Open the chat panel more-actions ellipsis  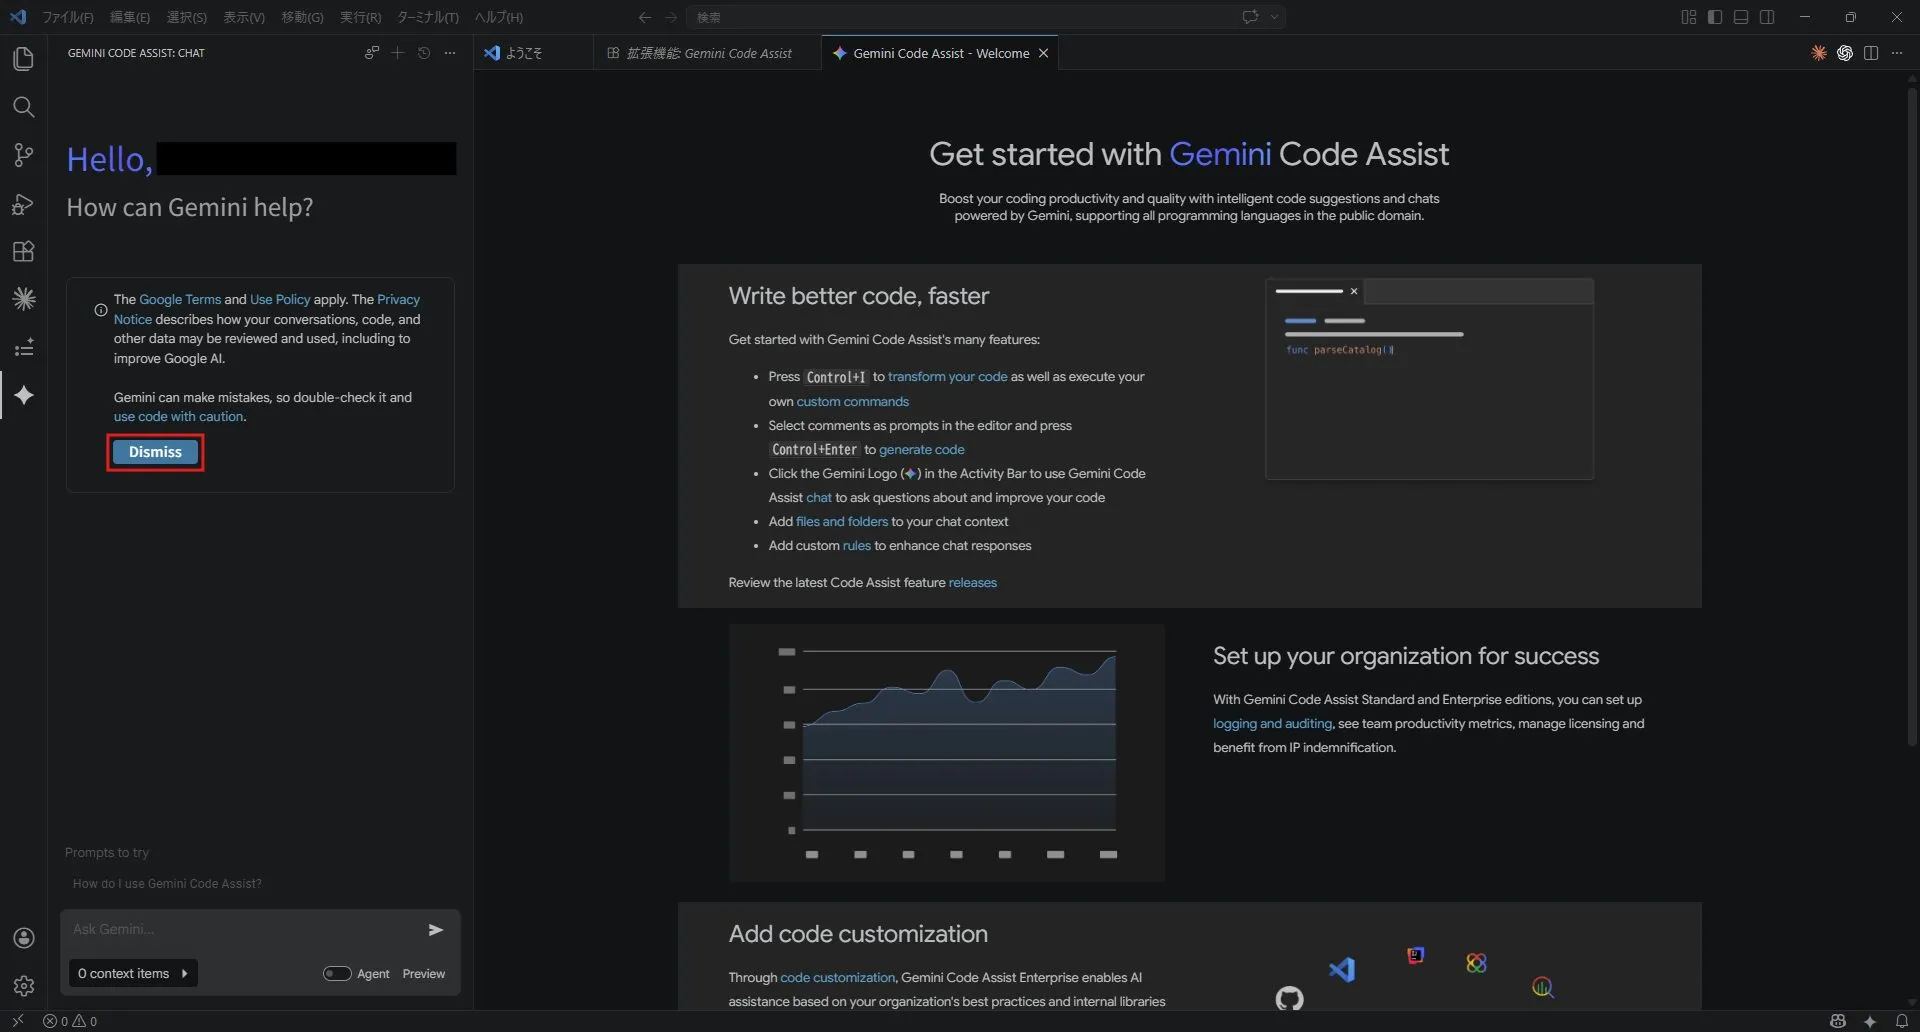[450, 53]
